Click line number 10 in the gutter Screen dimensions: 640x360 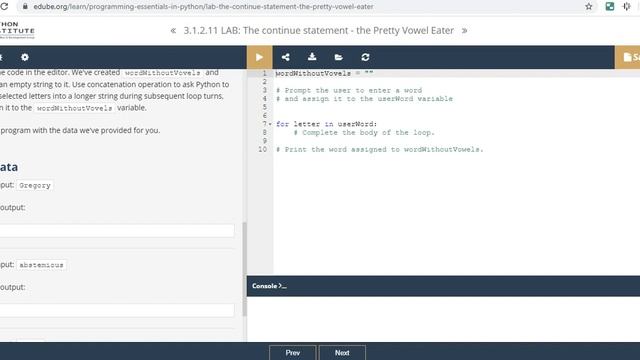point(262,150)
